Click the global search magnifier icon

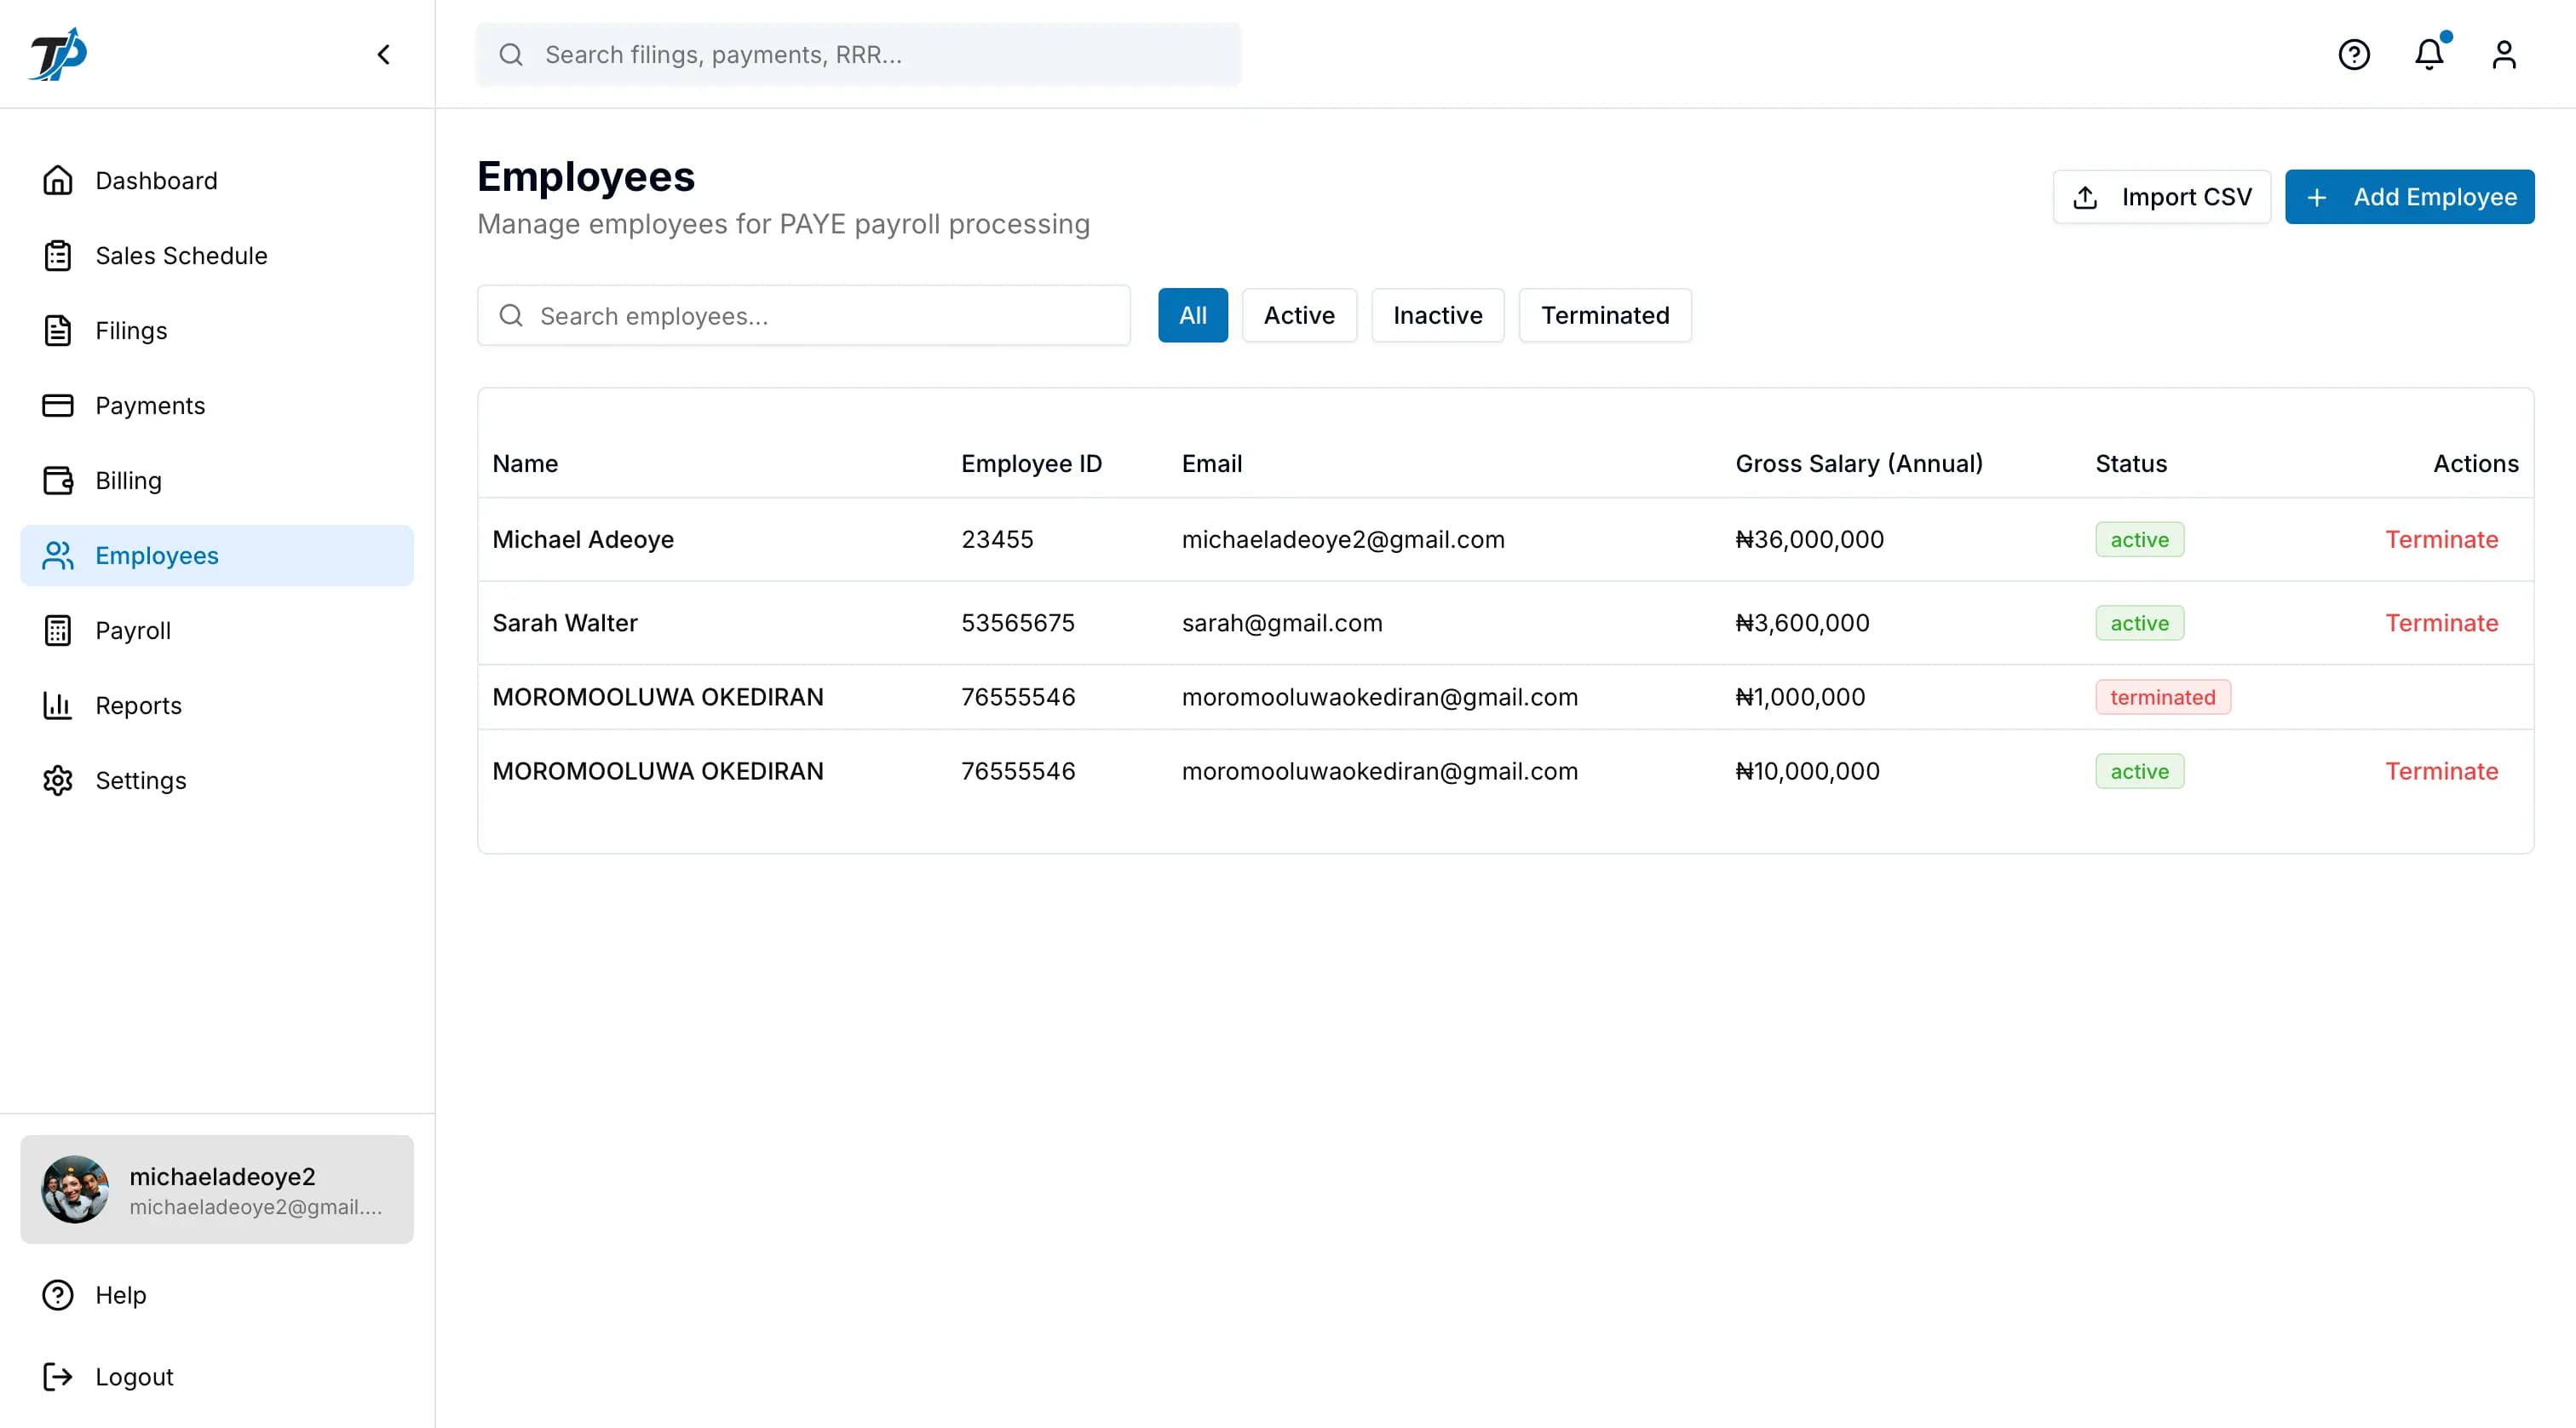(x=511, y=54)
